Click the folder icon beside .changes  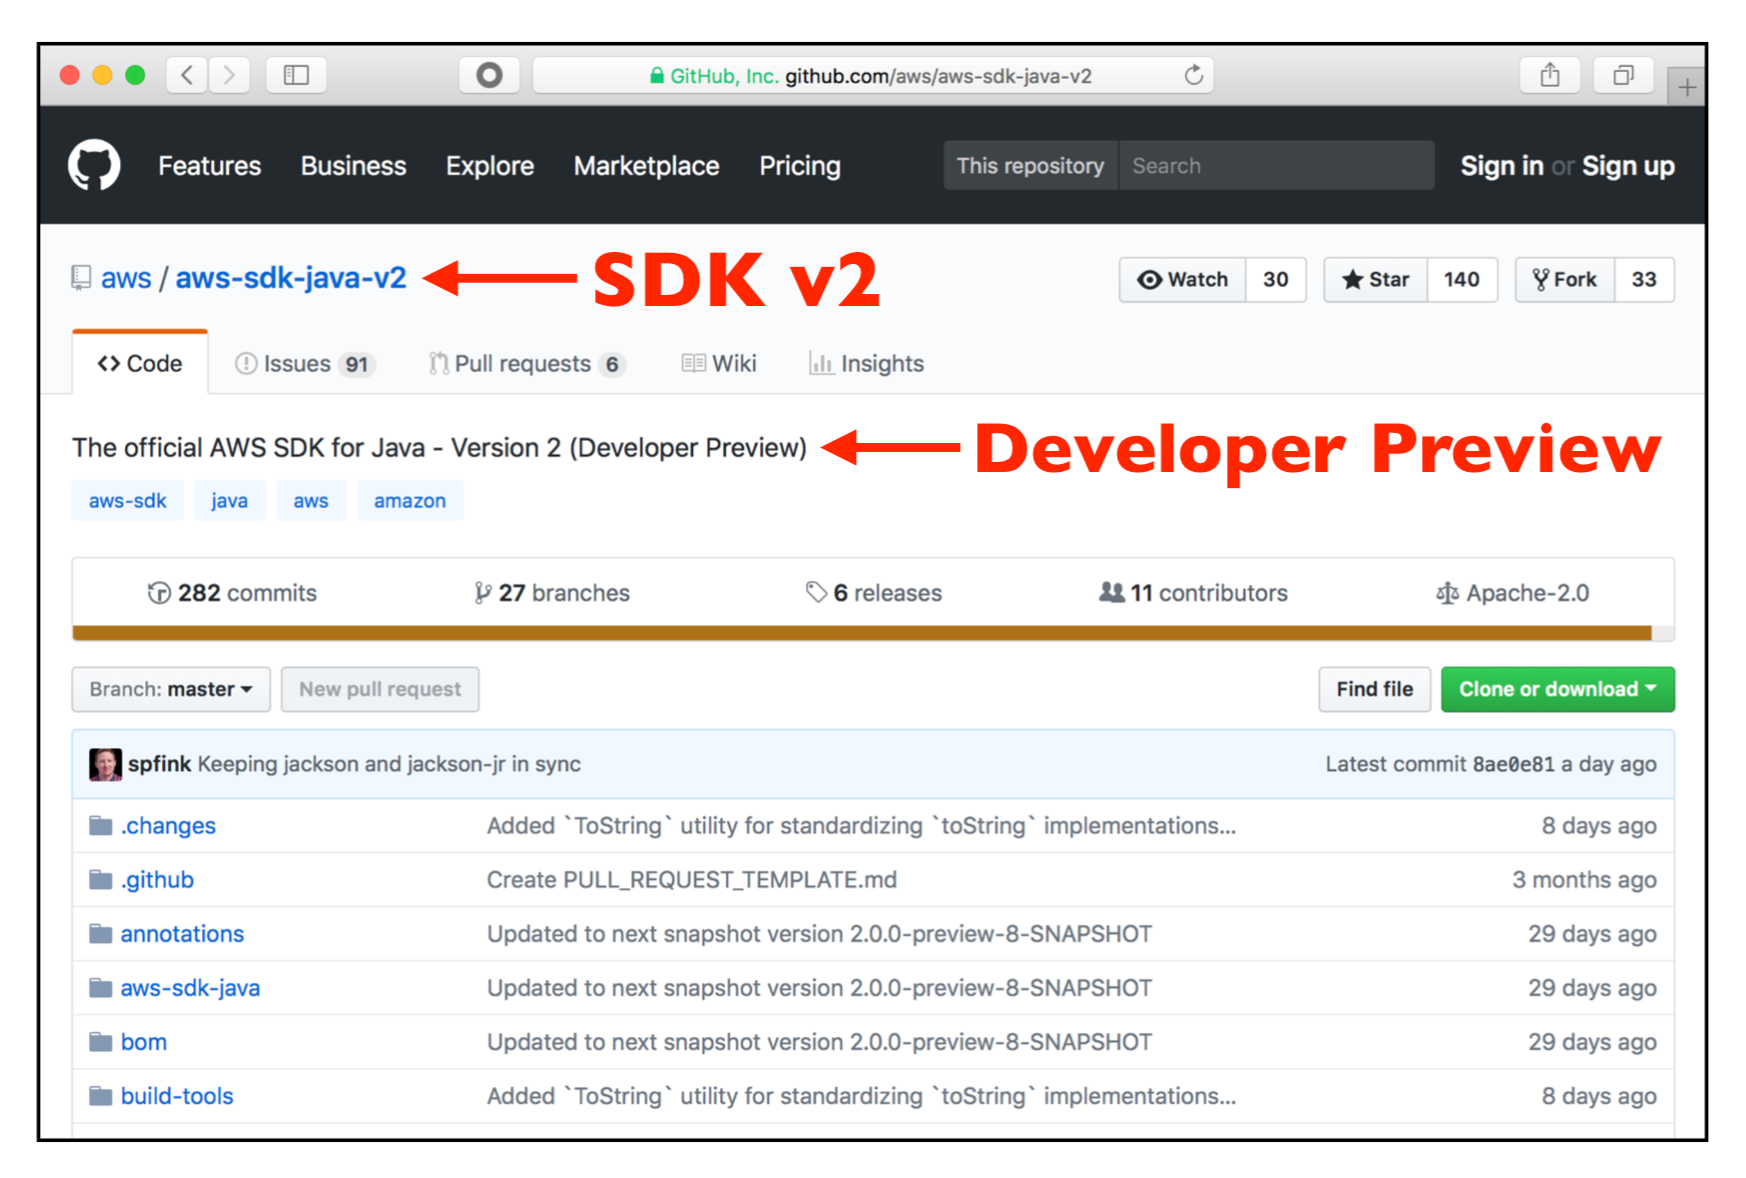tap(100, 825)
